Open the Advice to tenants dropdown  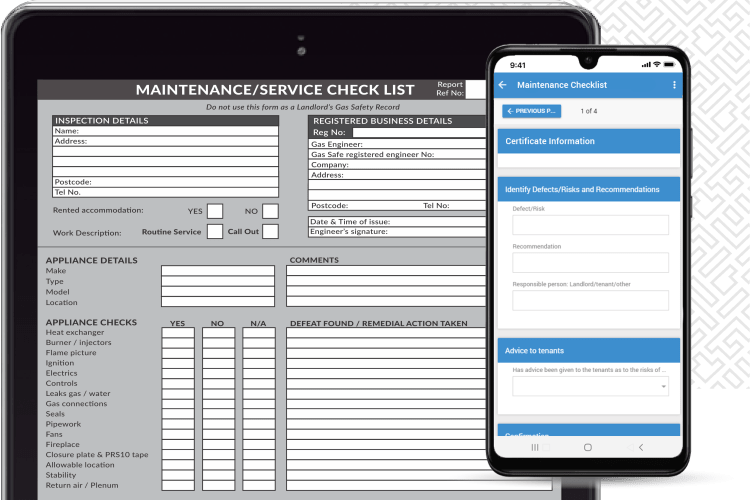(x=590, y=386)
